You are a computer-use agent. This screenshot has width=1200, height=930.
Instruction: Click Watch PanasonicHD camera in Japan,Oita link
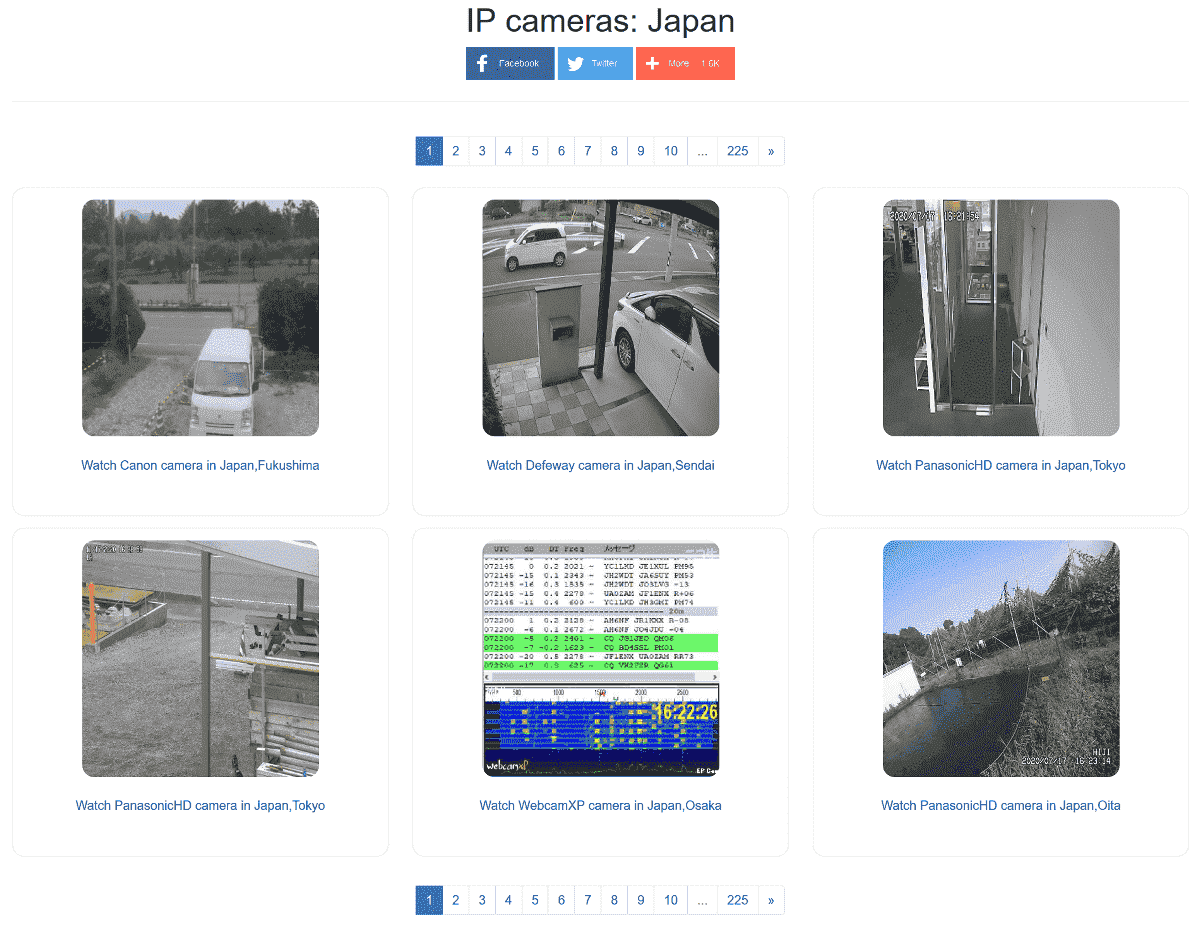click(x=1000, y=805)
